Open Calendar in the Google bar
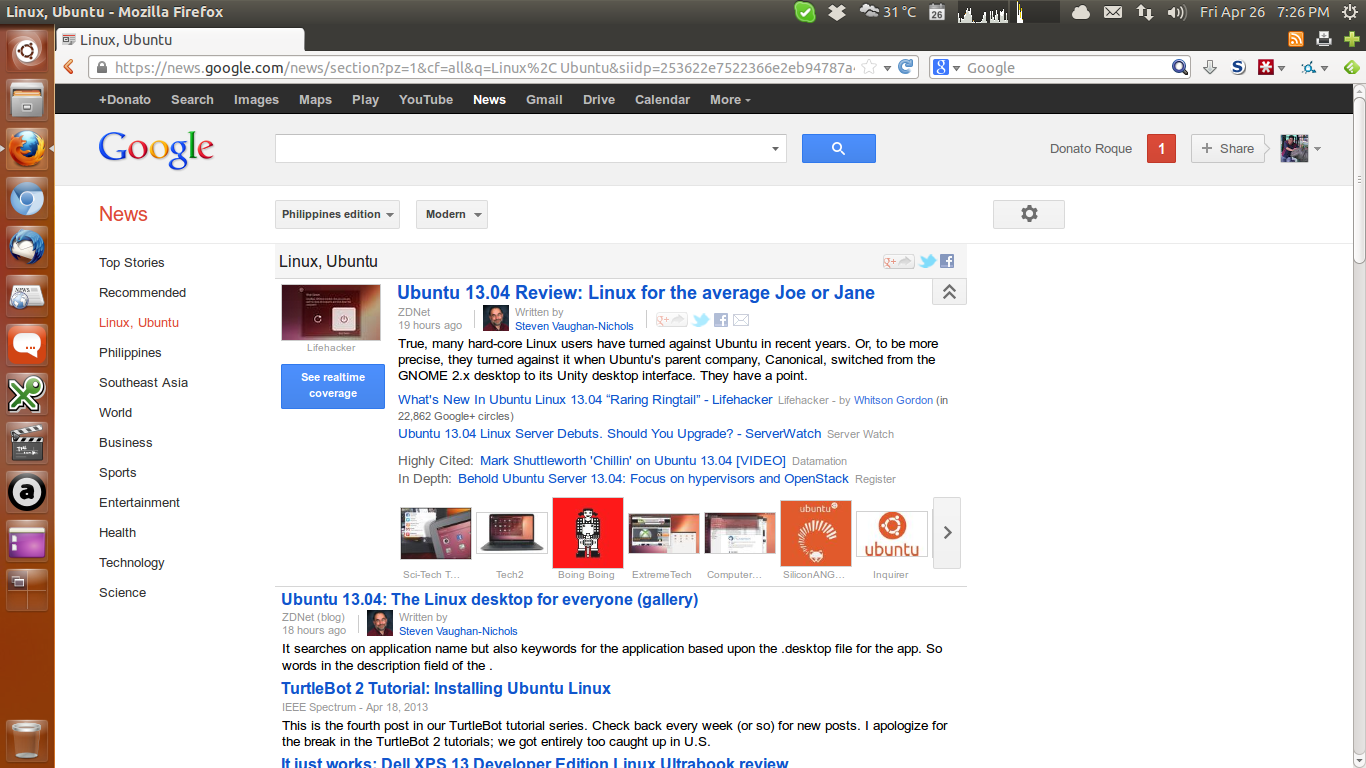Image resolution: width=1366 pixels, height=768 pixels. pos(662,99)
